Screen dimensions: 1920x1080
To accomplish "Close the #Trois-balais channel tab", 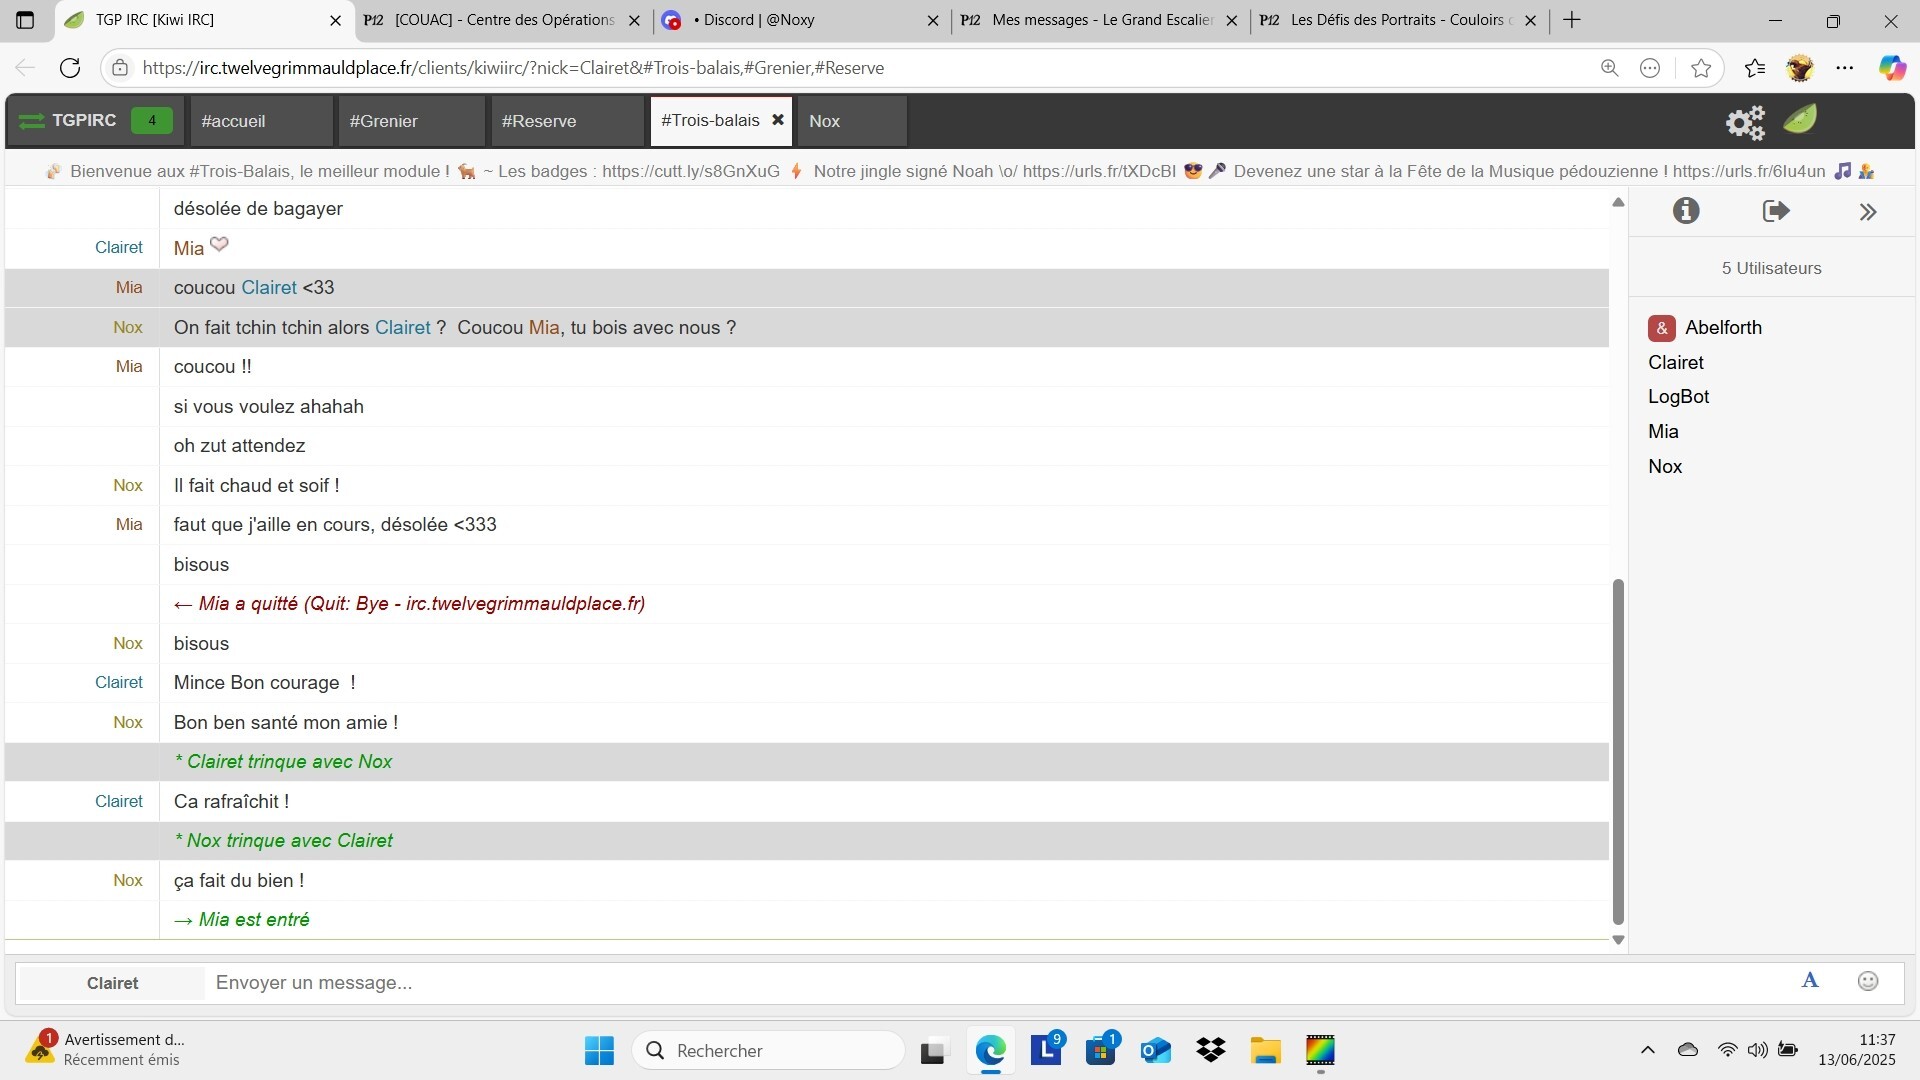I will point(777,120).
